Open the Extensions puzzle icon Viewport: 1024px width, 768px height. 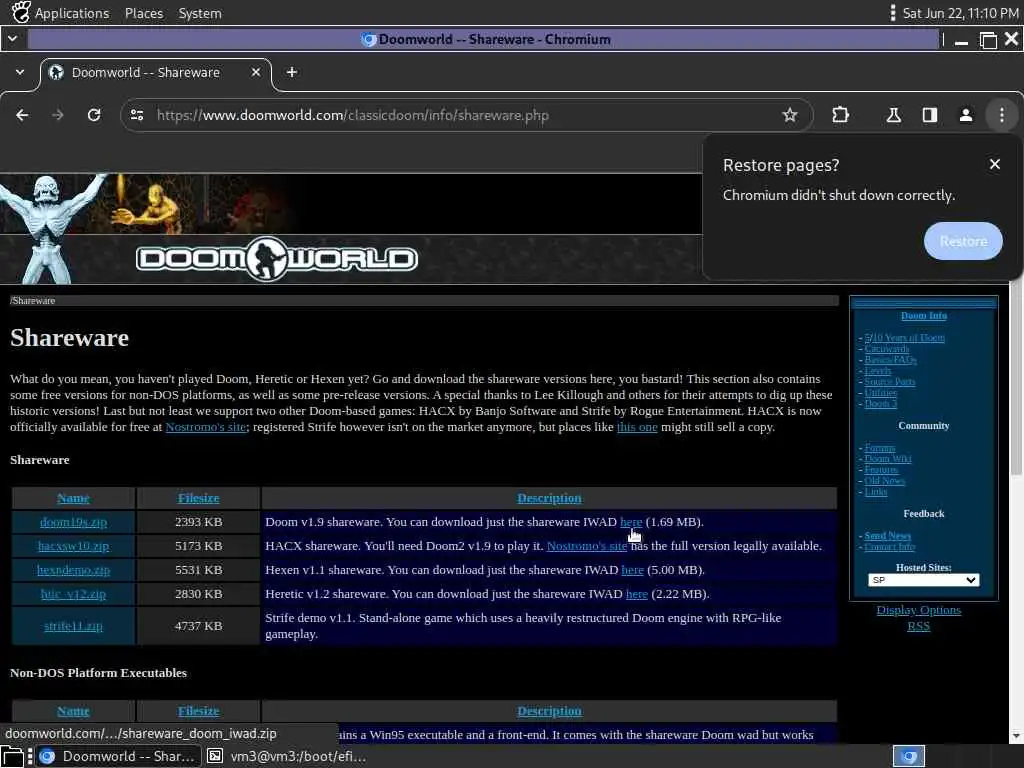[840, 115]
